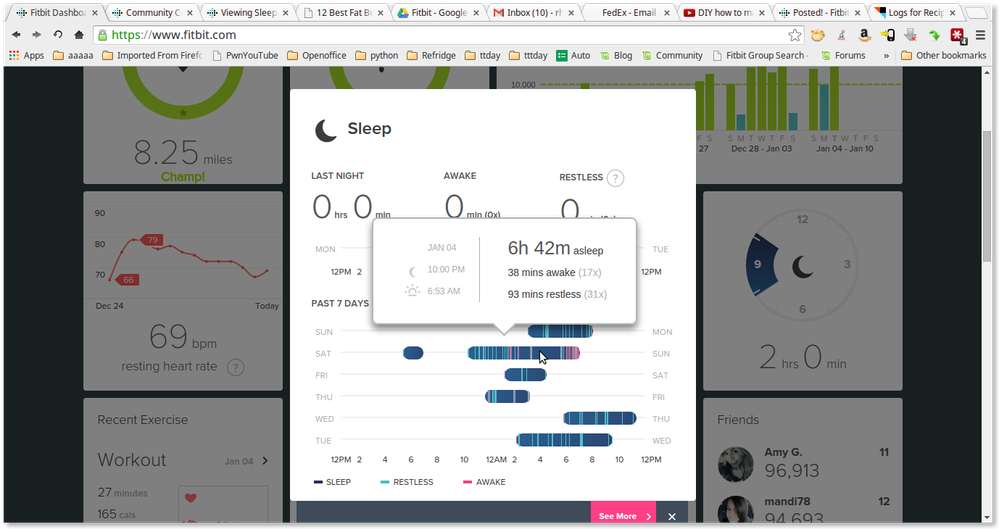The height and width of the screenshot is (529, 999).
Task: Click the short SAT nap sleep bar
Action: point(413,353)
